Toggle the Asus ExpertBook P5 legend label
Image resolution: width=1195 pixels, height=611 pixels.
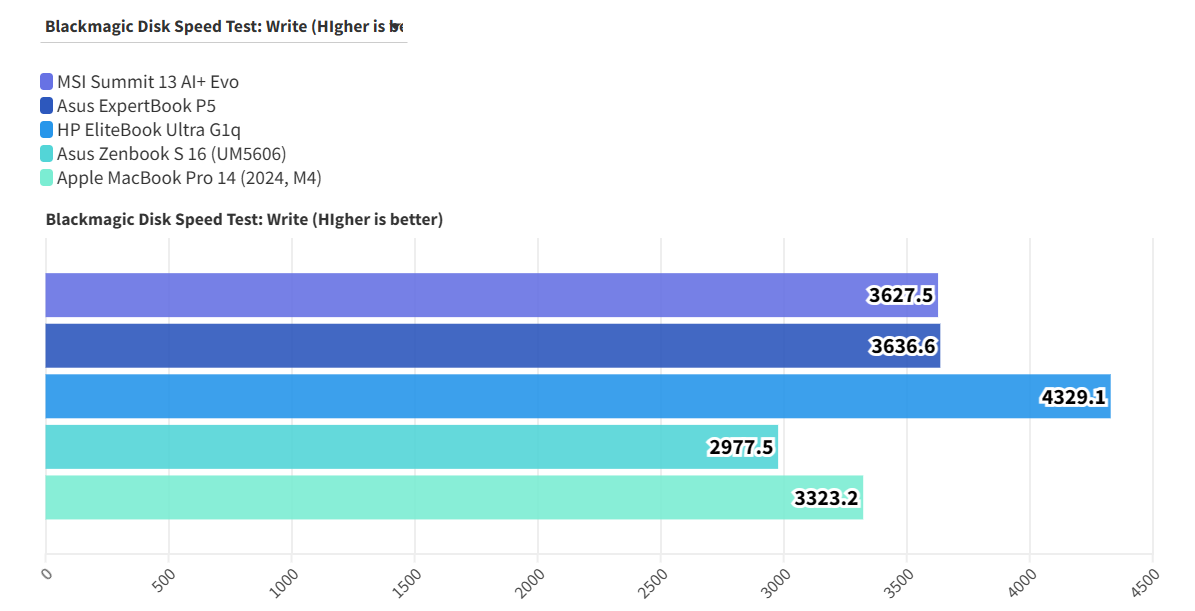pos(136,106)
